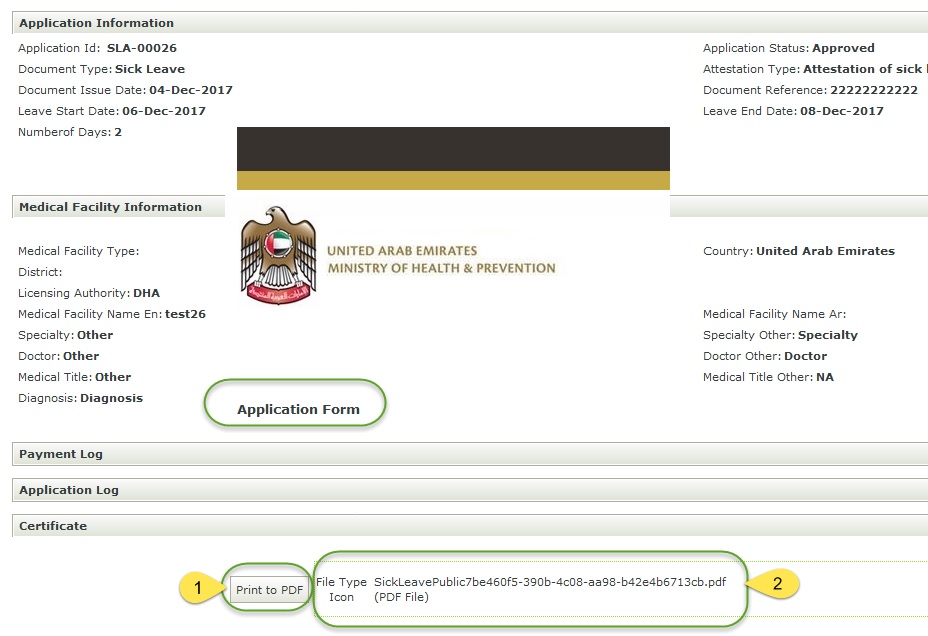Toggle the Certificate section header

click(x=53, y=526)
